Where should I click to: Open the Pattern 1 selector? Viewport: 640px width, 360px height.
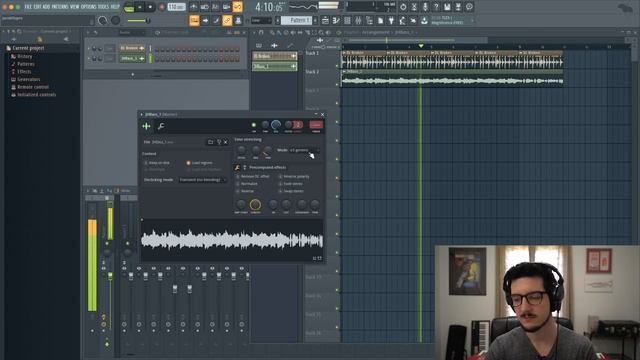pos(298,20)
